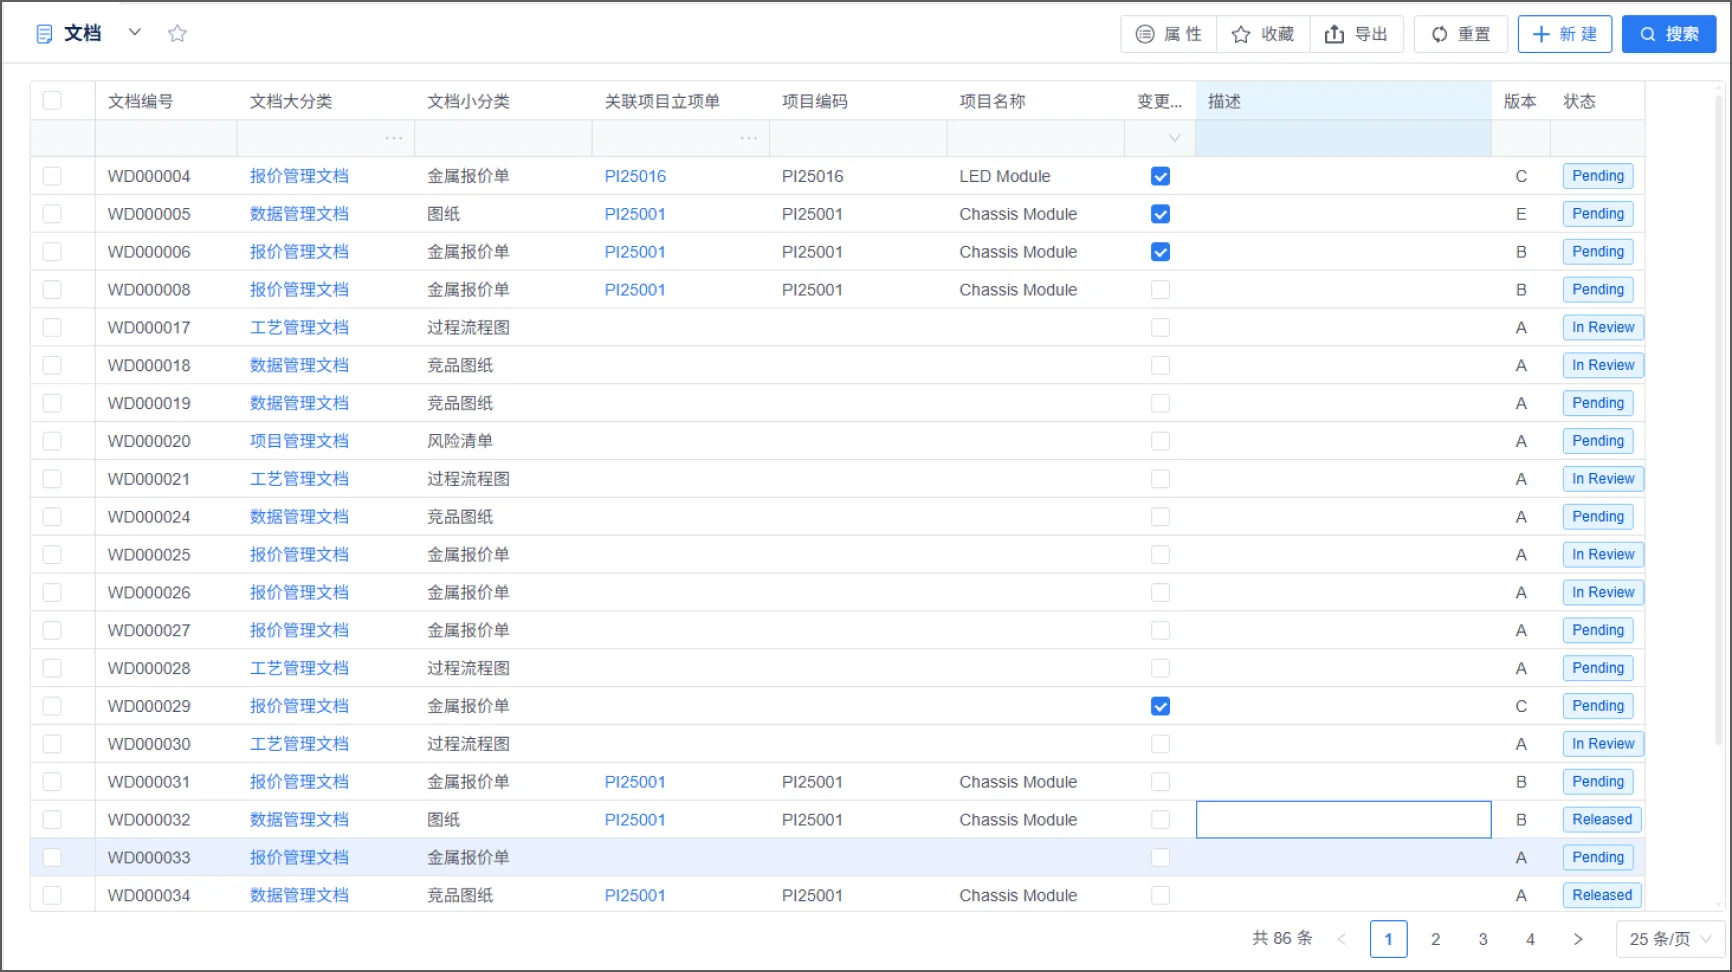Uncheck the 变更 checkbox for WD000006
Viewport: 1732px width, 972px height.
point(1160,252)
